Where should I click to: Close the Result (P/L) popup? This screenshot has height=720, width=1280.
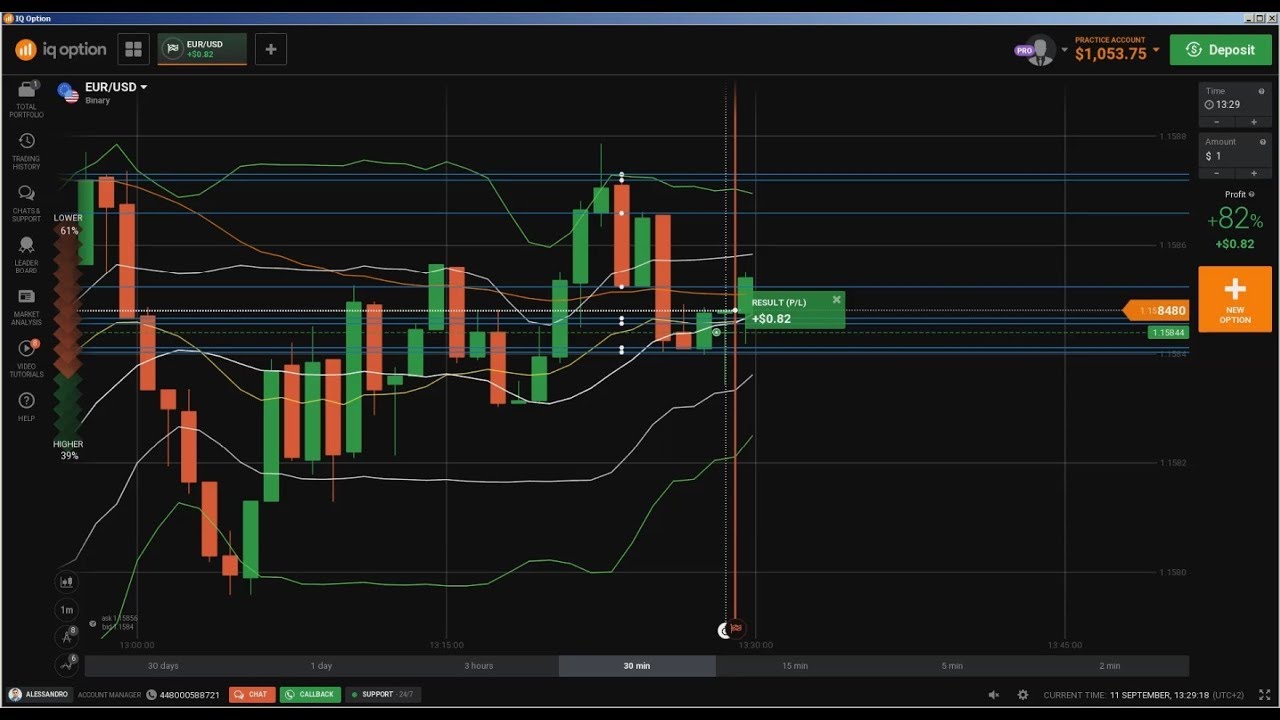coord(837,299)
